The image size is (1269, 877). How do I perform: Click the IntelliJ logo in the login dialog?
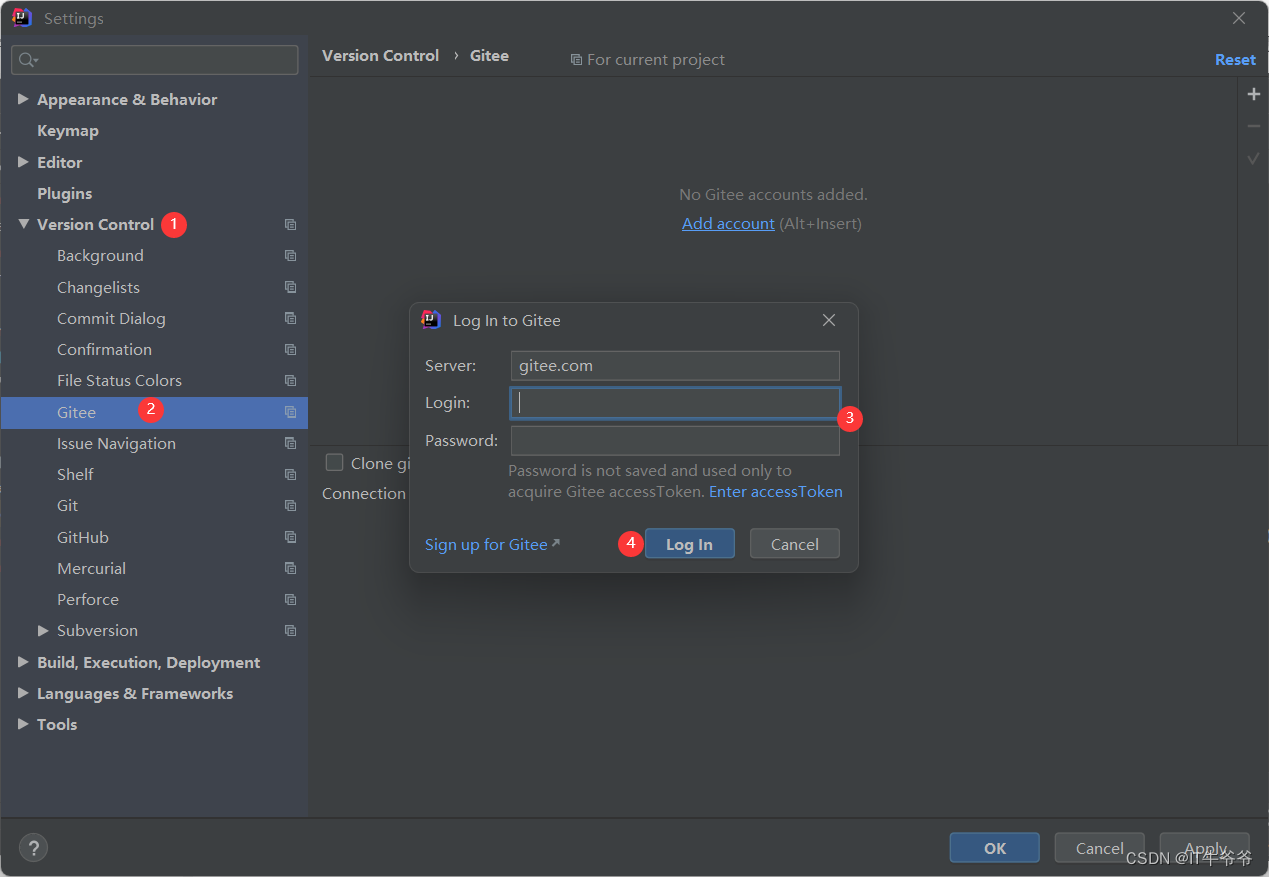[431, 320]
